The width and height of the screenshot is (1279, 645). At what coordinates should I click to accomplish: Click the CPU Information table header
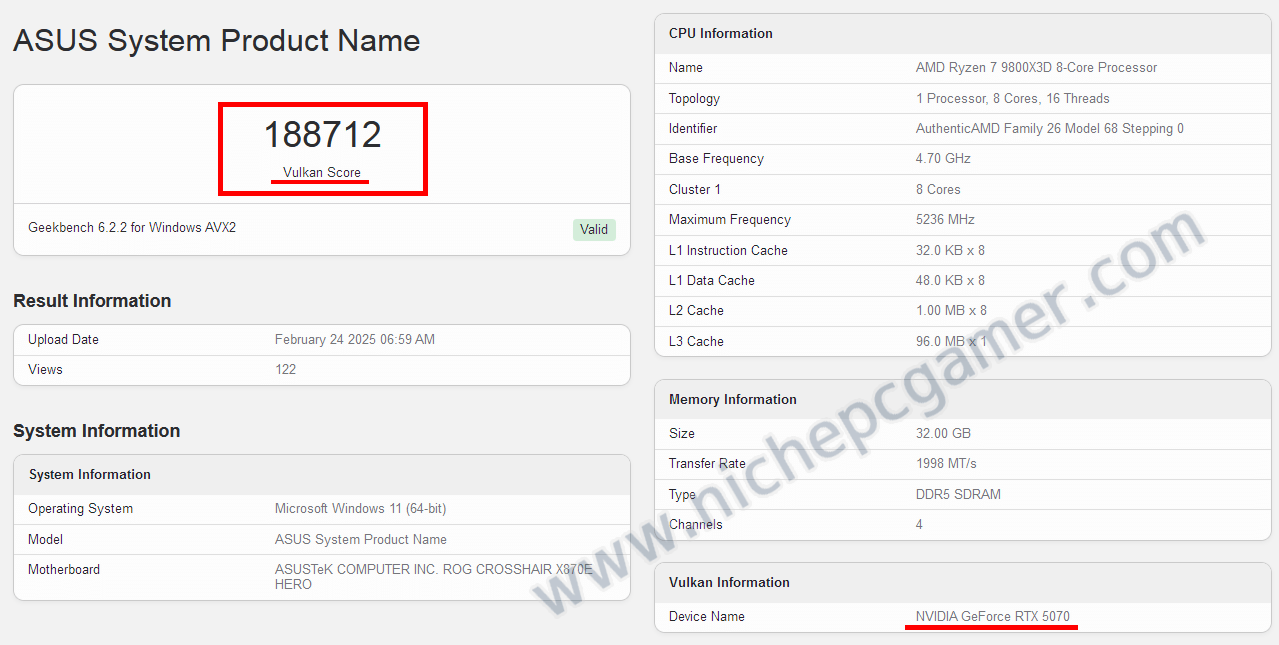pyautogui.click(x=720, y=33)
